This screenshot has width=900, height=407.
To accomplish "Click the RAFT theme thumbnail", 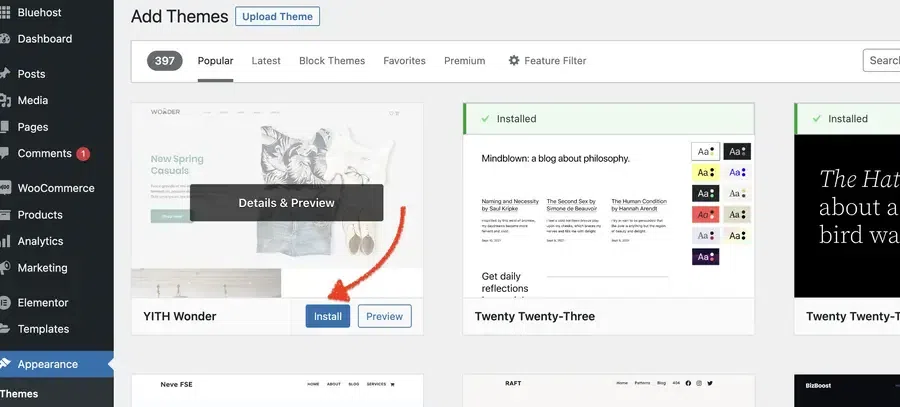I will 608,391.
